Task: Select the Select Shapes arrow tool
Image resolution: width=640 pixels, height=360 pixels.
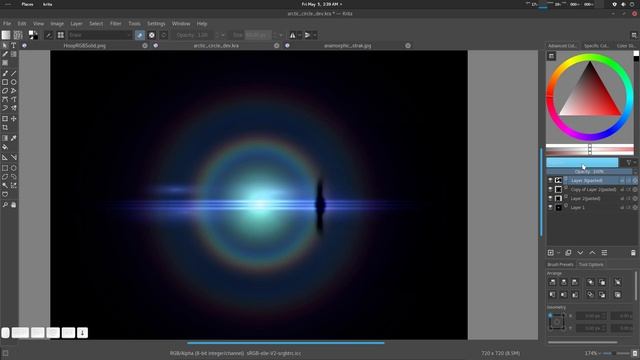Action: [5, 45]
